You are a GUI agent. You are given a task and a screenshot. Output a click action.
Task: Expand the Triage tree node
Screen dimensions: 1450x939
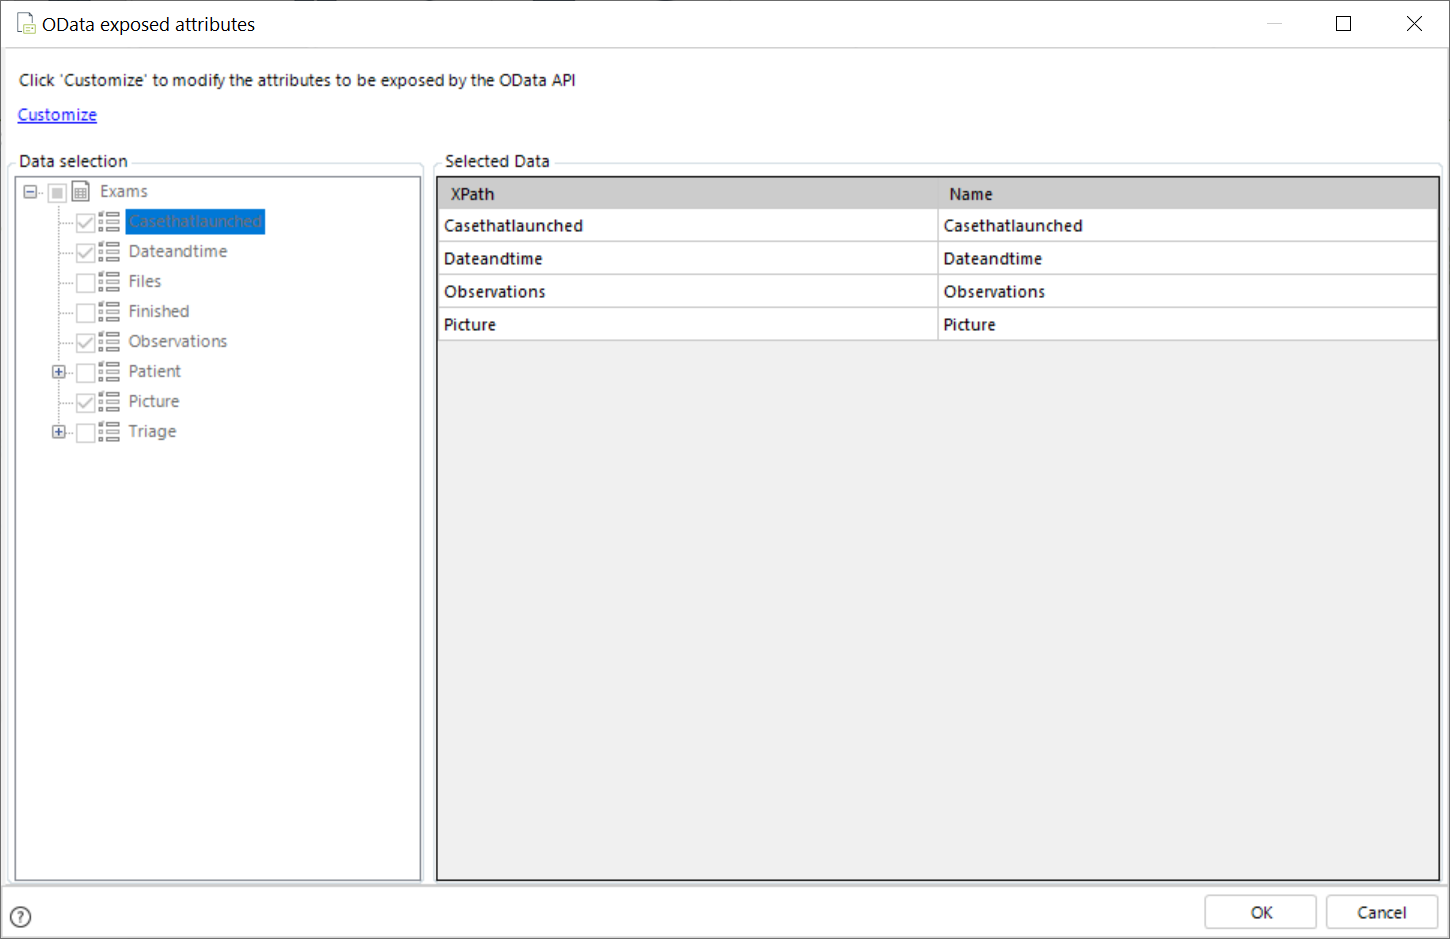(59, 432)
